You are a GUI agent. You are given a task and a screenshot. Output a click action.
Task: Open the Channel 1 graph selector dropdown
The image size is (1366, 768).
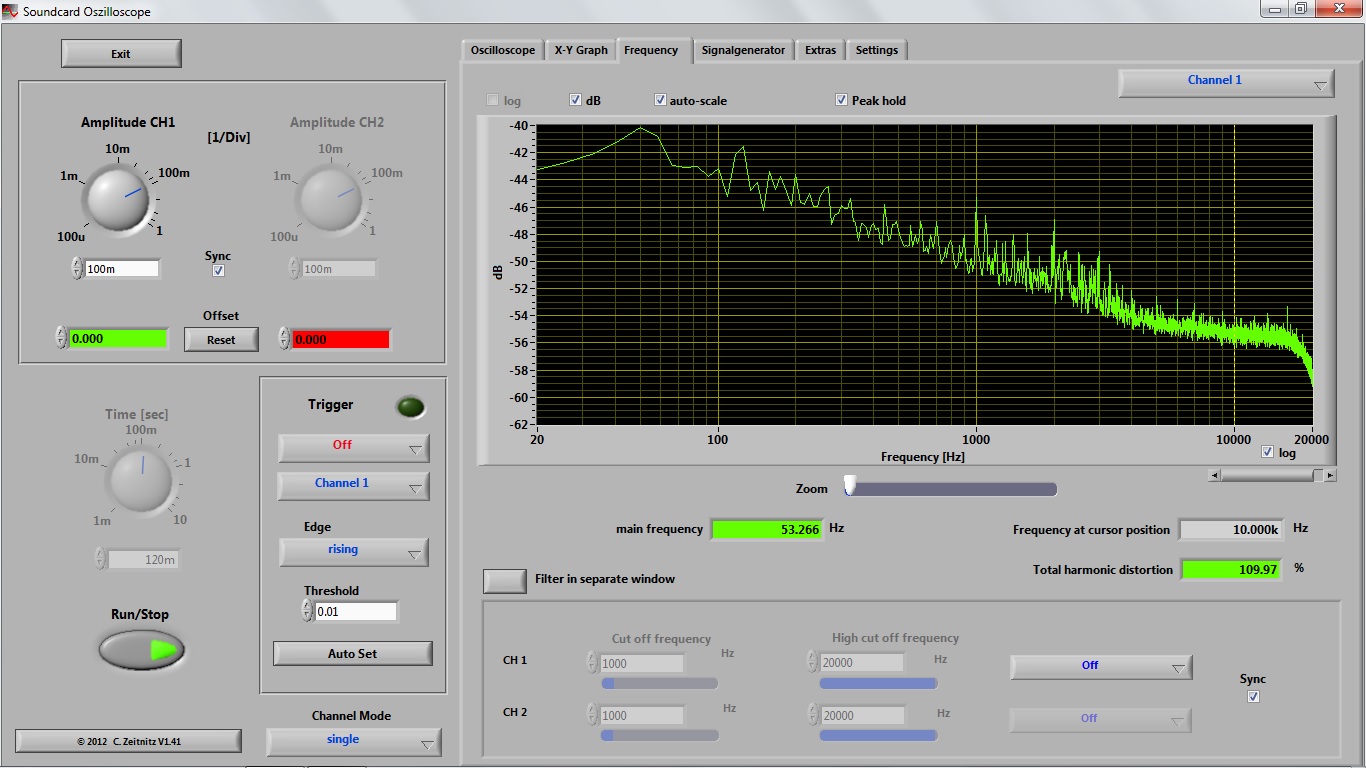1226,83
